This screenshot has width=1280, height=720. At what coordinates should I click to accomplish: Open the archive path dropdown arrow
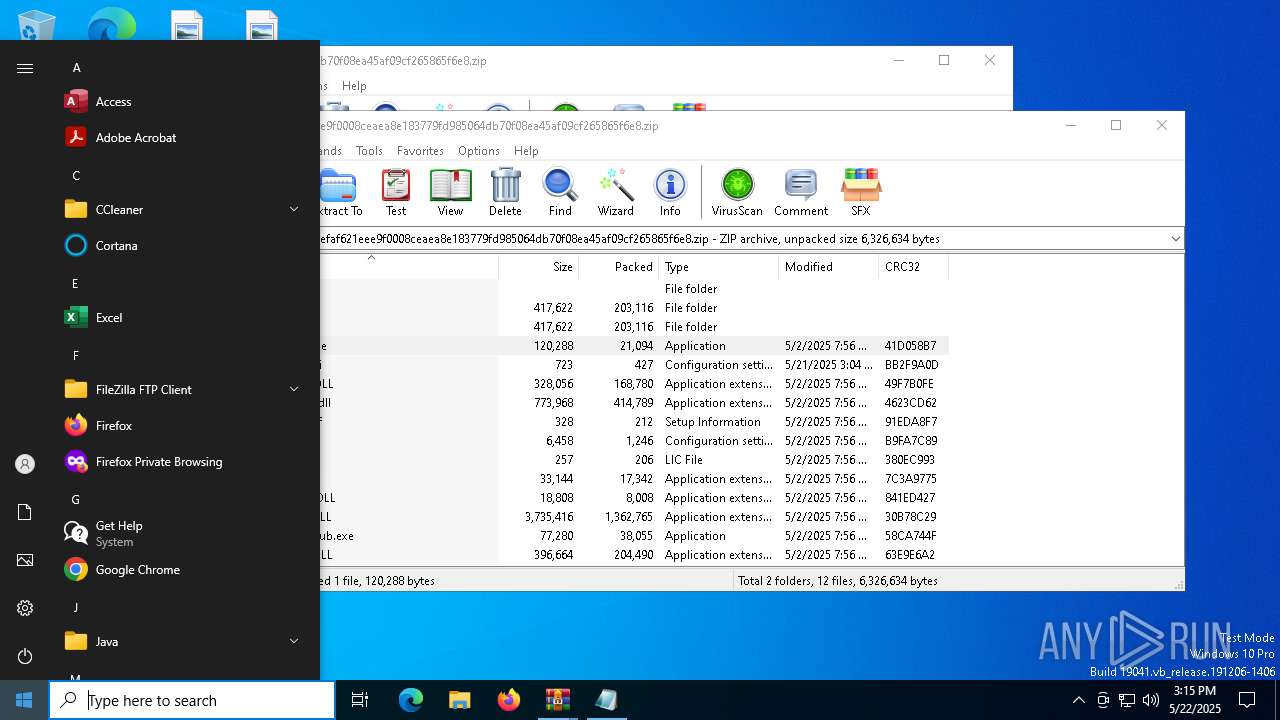[x=1175, y=239]
